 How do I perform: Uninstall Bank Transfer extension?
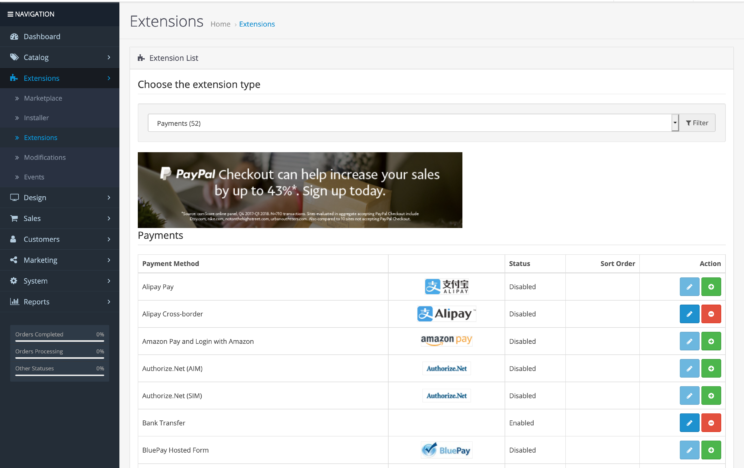click(x=711, y=422)
